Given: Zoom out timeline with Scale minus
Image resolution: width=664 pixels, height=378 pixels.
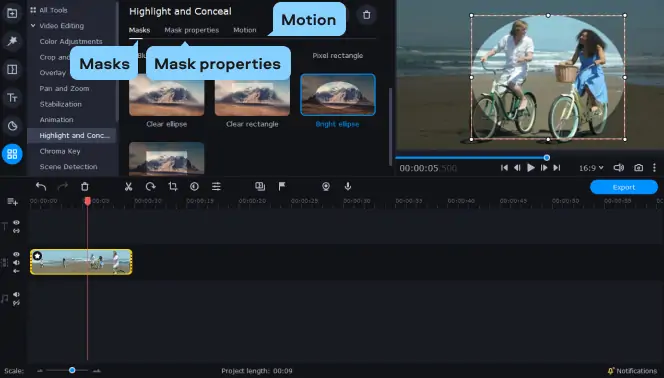Looking at the screenshot, I should coord(40,371).
